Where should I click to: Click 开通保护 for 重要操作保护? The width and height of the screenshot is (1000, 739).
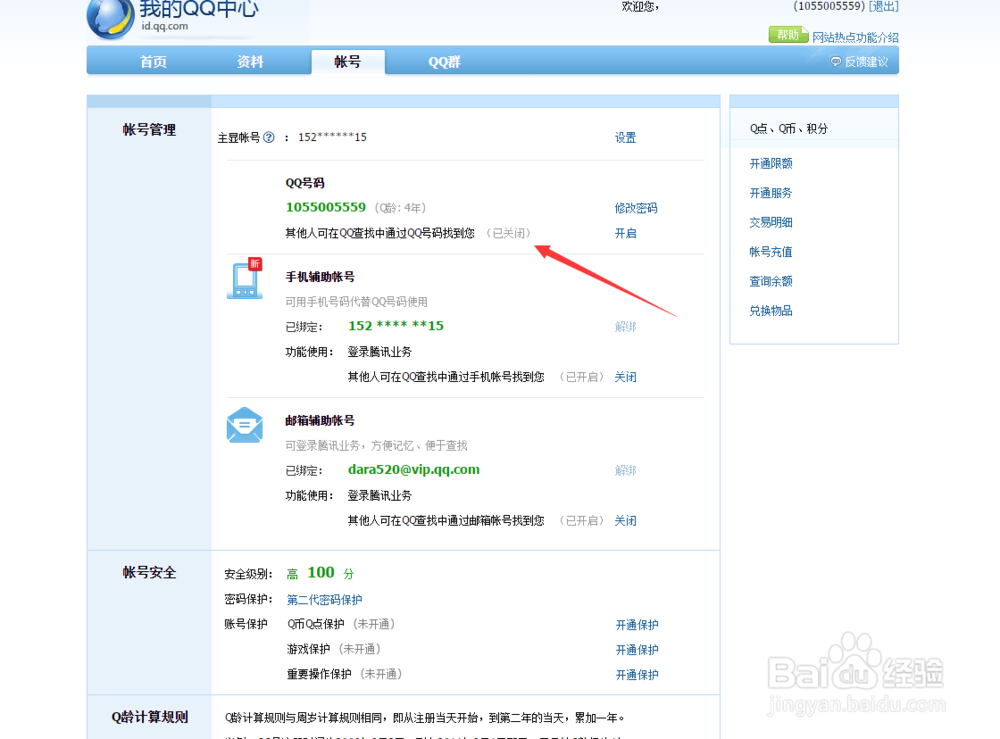(636, 675)
